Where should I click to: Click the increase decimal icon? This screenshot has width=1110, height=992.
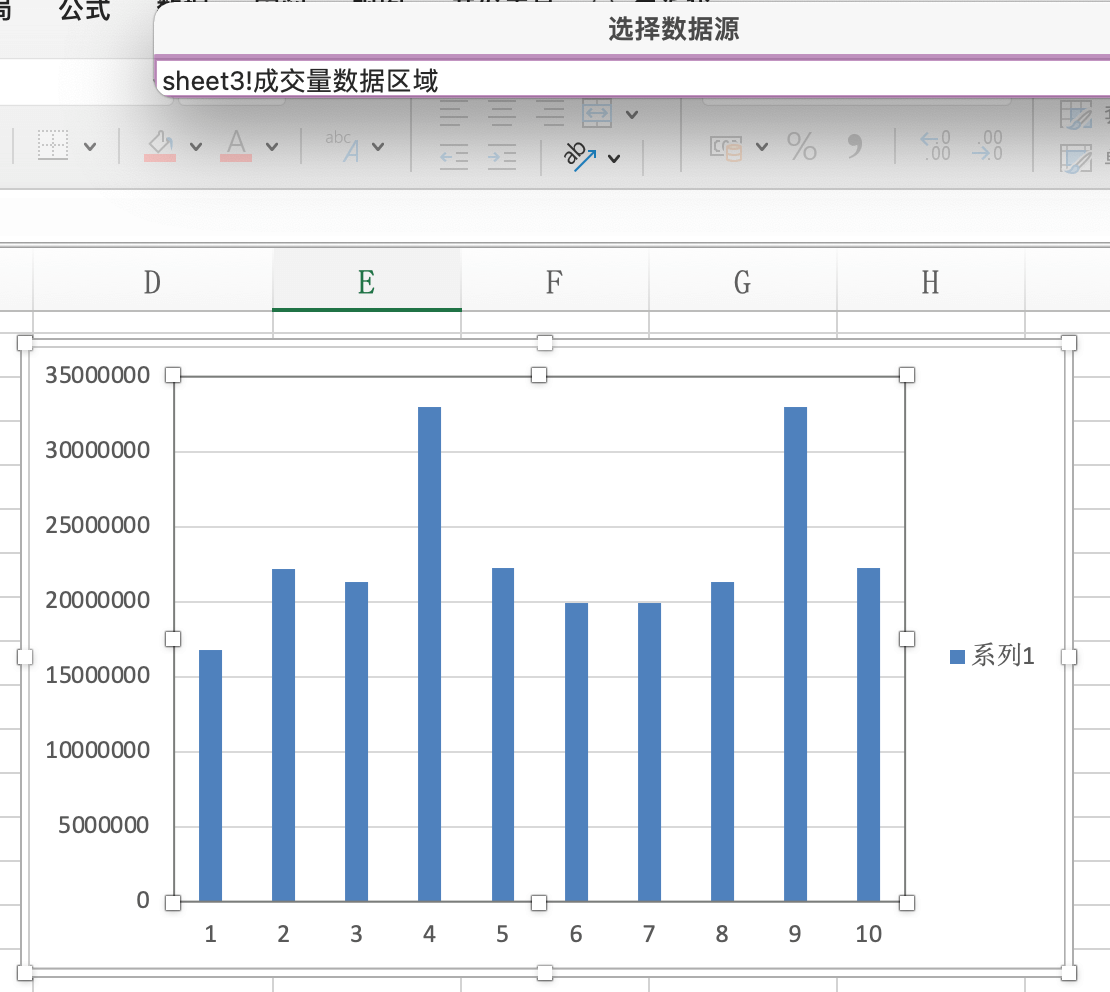tap(935, 146)
